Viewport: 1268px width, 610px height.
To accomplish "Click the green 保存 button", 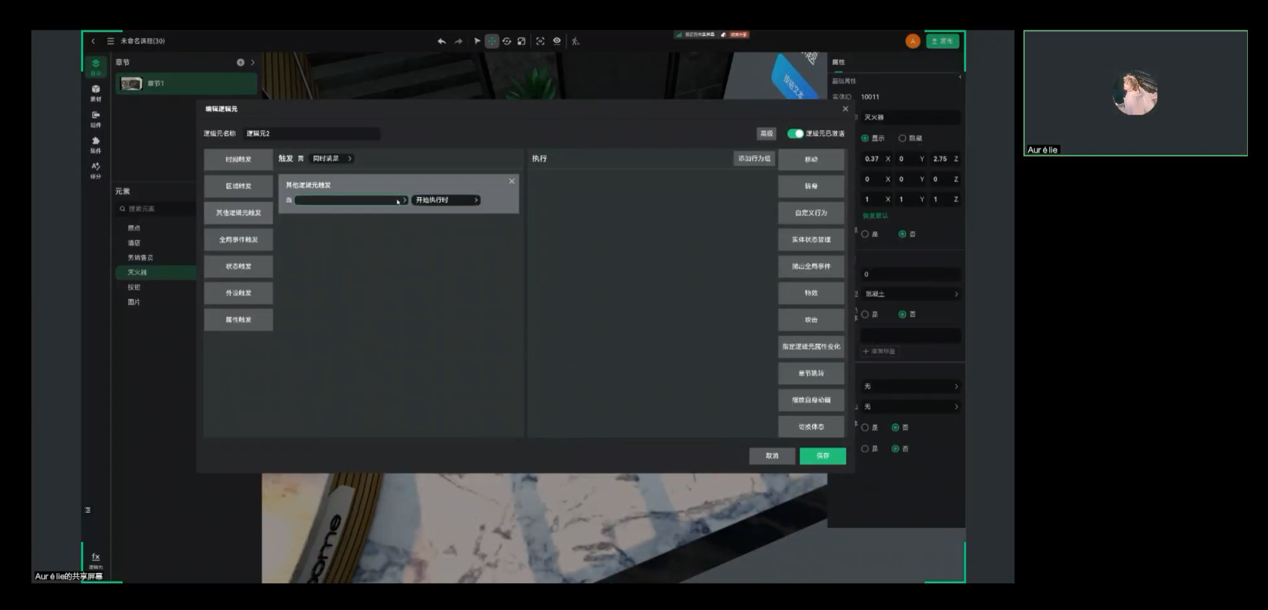I will tap(822, 456).
